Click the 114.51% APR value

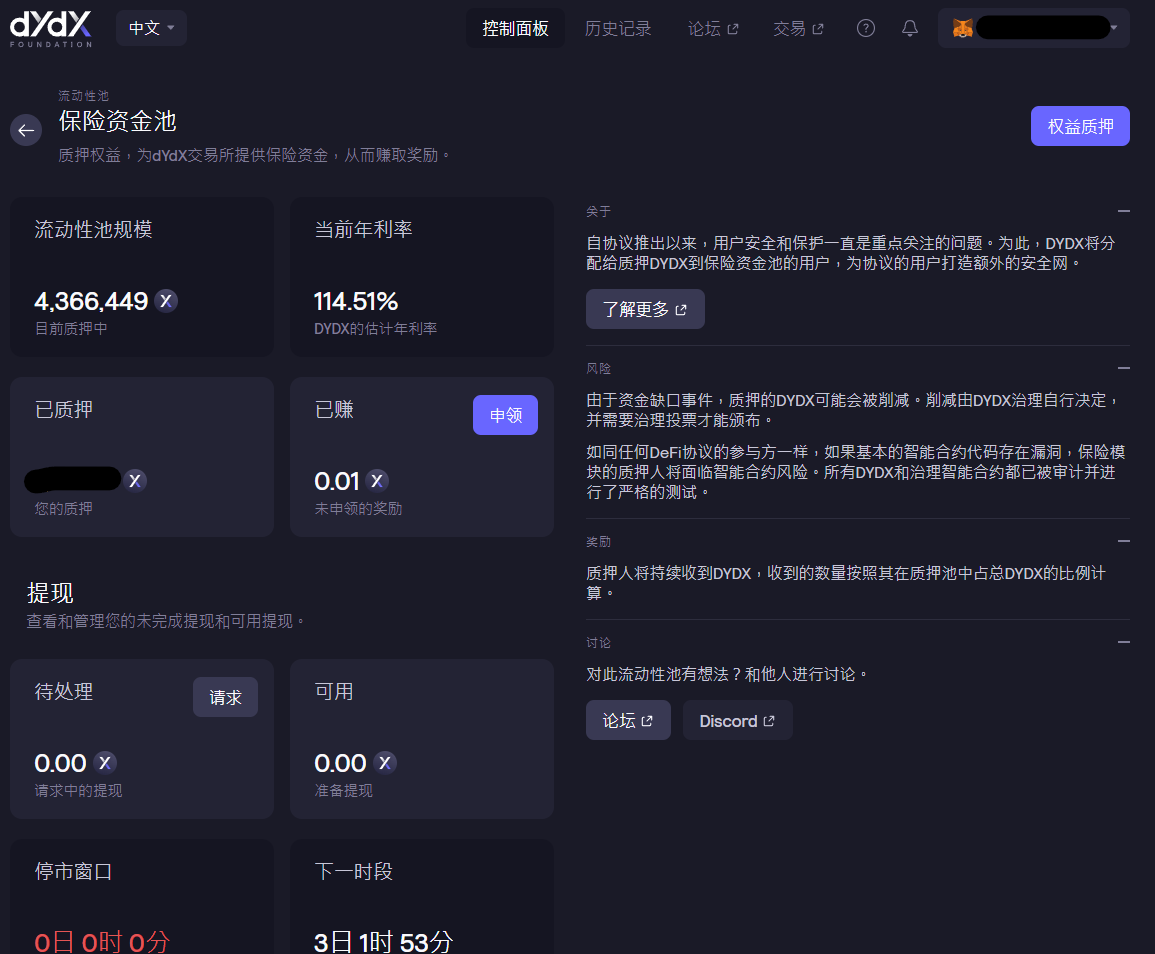[x=356, y=301]
